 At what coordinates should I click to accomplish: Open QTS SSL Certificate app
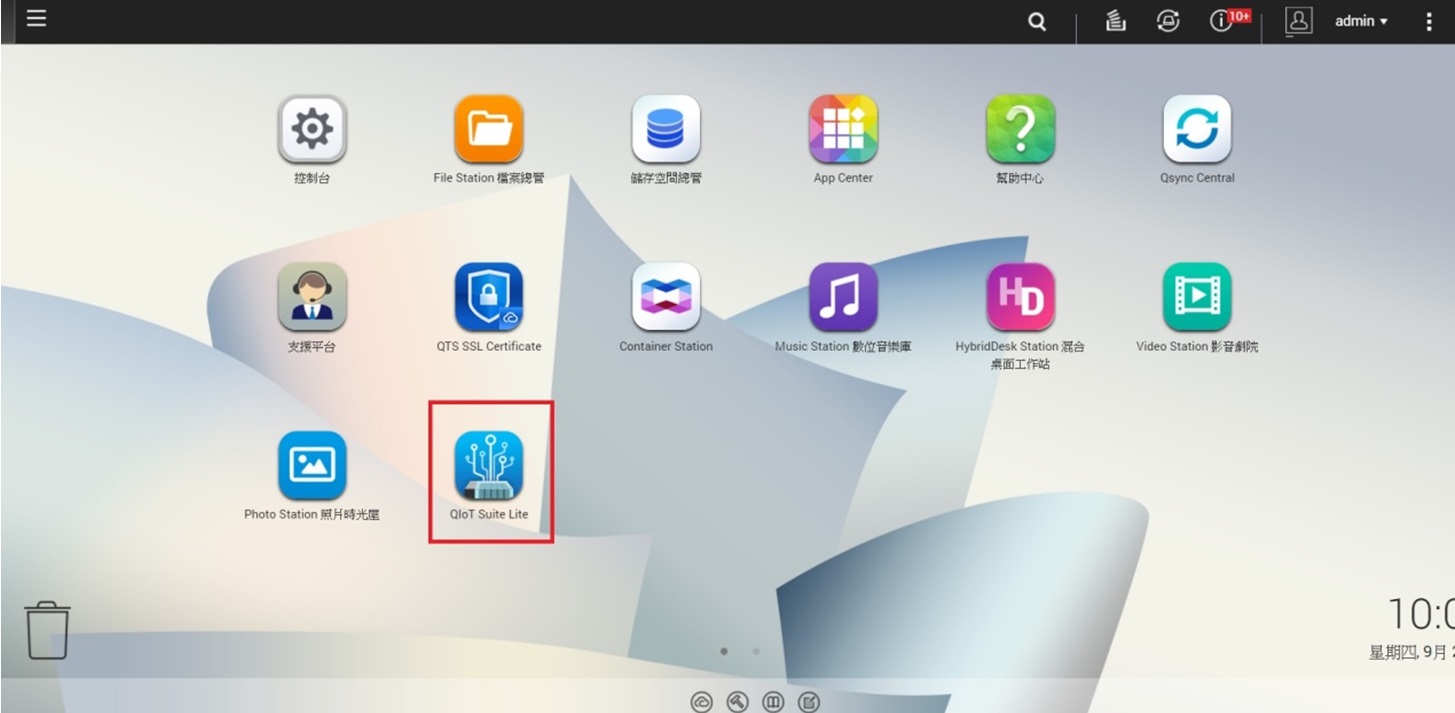(x=489, y=297)
